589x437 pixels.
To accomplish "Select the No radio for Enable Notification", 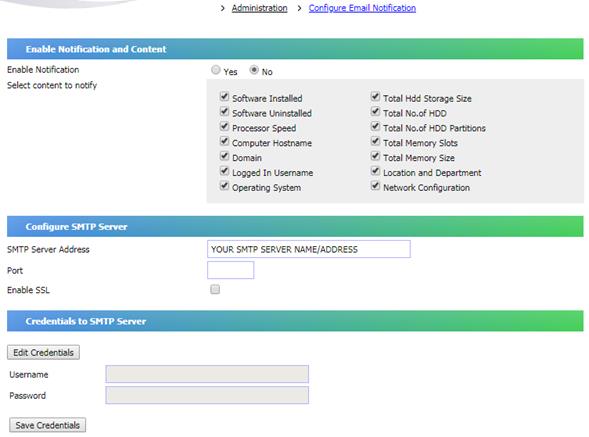I will [x=254, y=70].
